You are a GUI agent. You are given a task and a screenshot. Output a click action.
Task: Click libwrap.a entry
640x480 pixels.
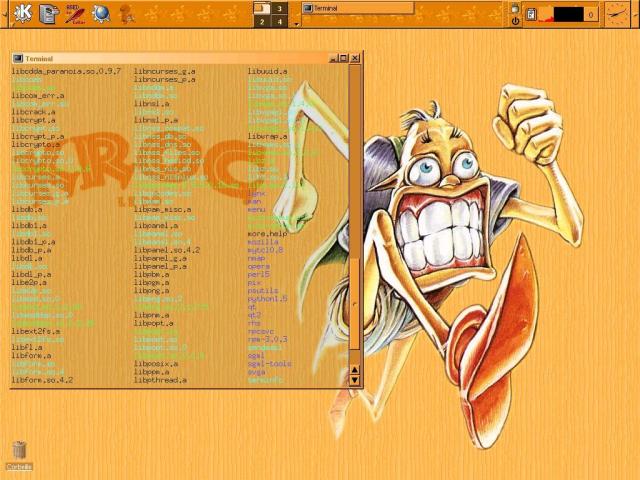[x=267, y=137]
